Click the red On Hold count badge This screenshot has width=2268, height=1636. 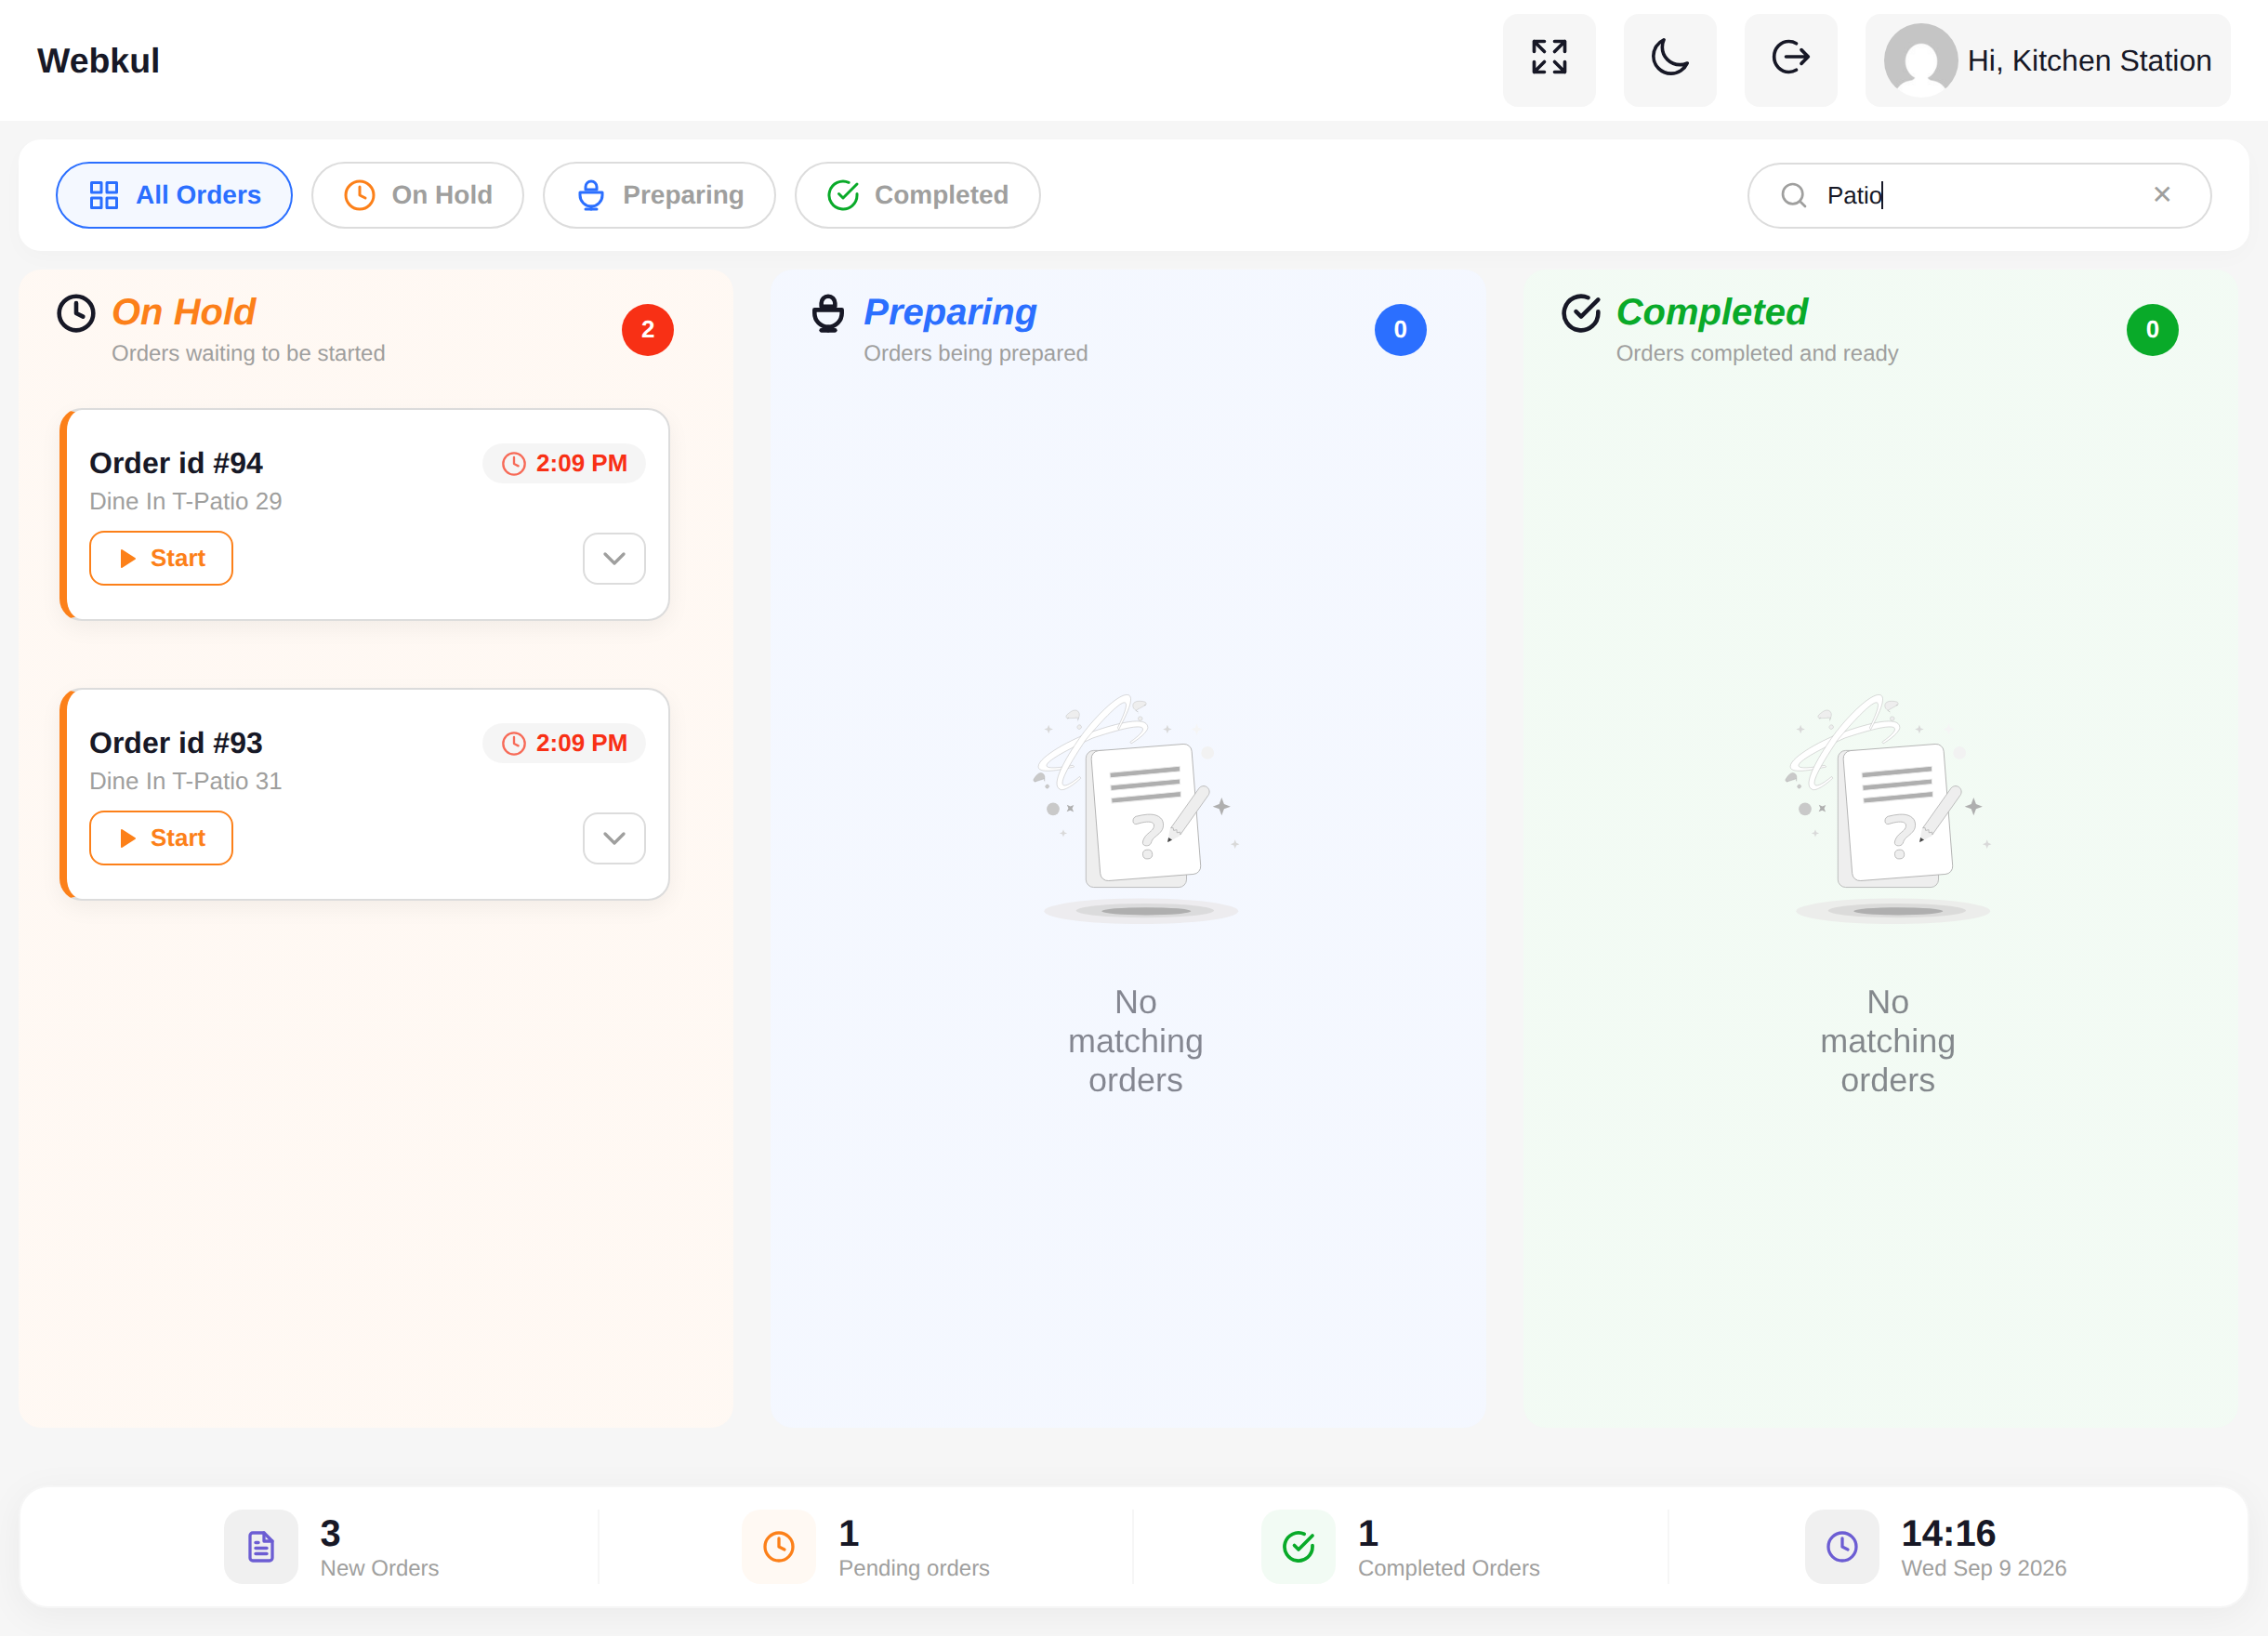[648, 329]
